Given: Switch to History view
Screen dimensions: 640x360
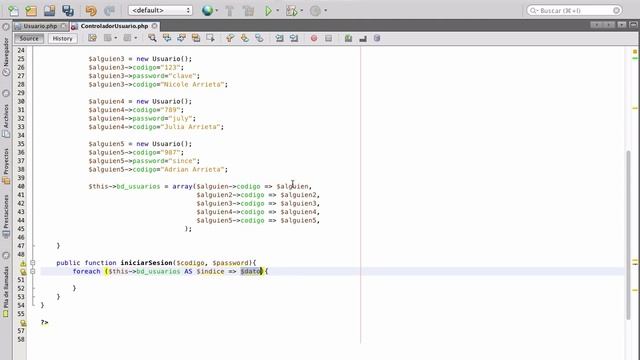Looking at the screenshot, I should click(62, 38).
